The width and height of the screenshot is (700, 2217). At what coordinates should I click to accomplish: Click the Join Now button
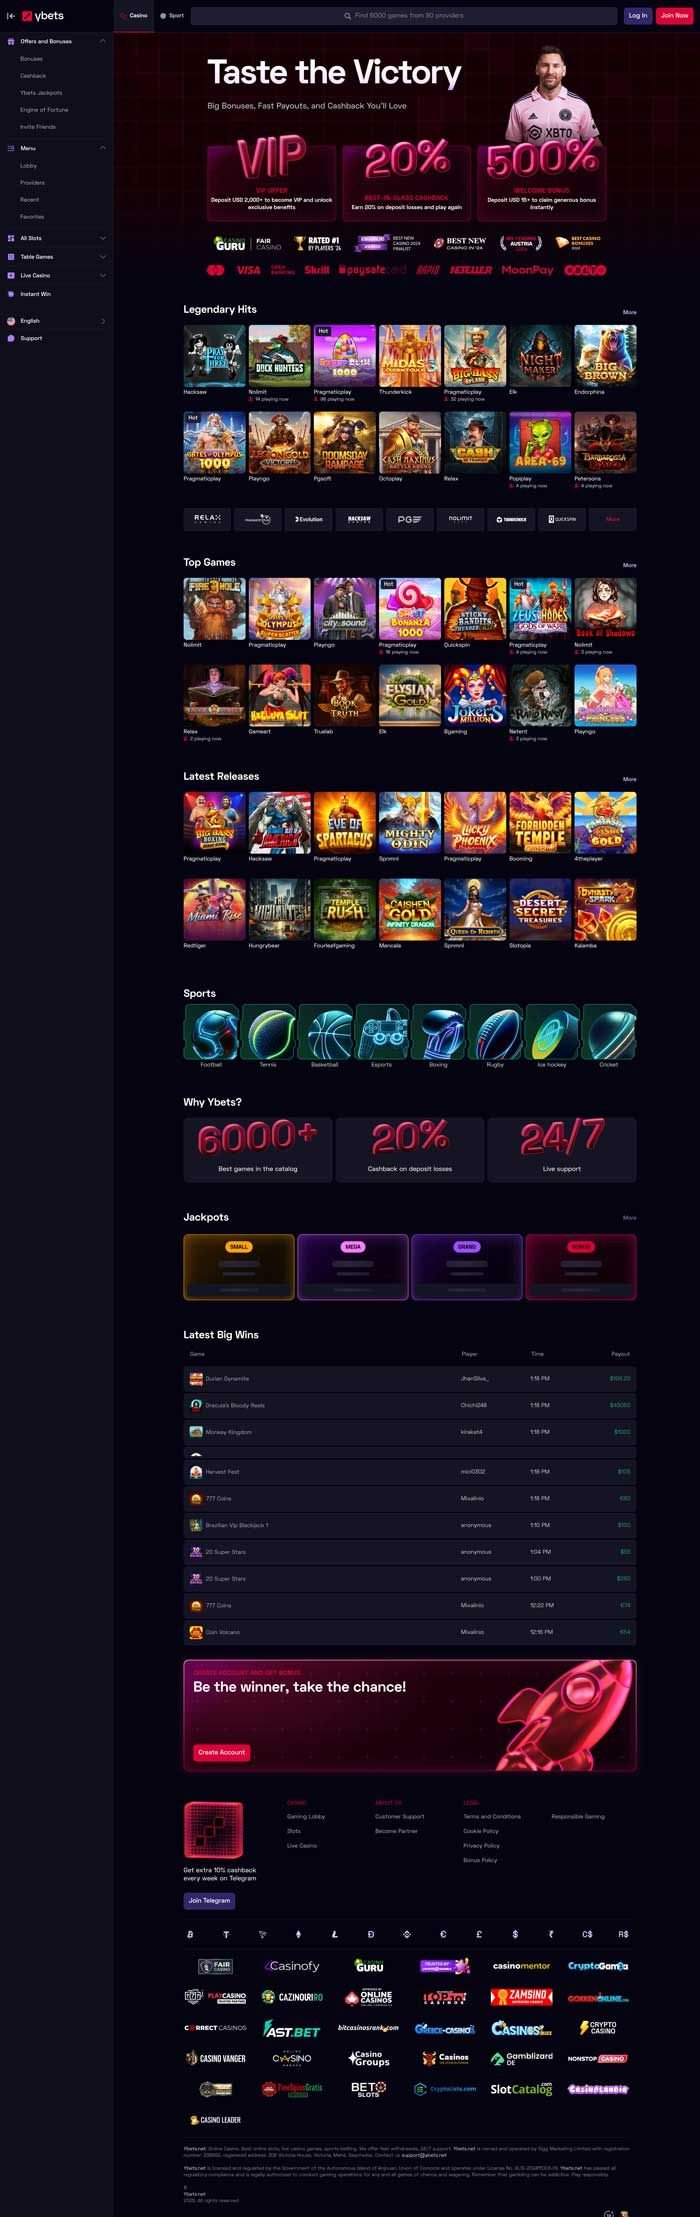(x=674, y=16)
